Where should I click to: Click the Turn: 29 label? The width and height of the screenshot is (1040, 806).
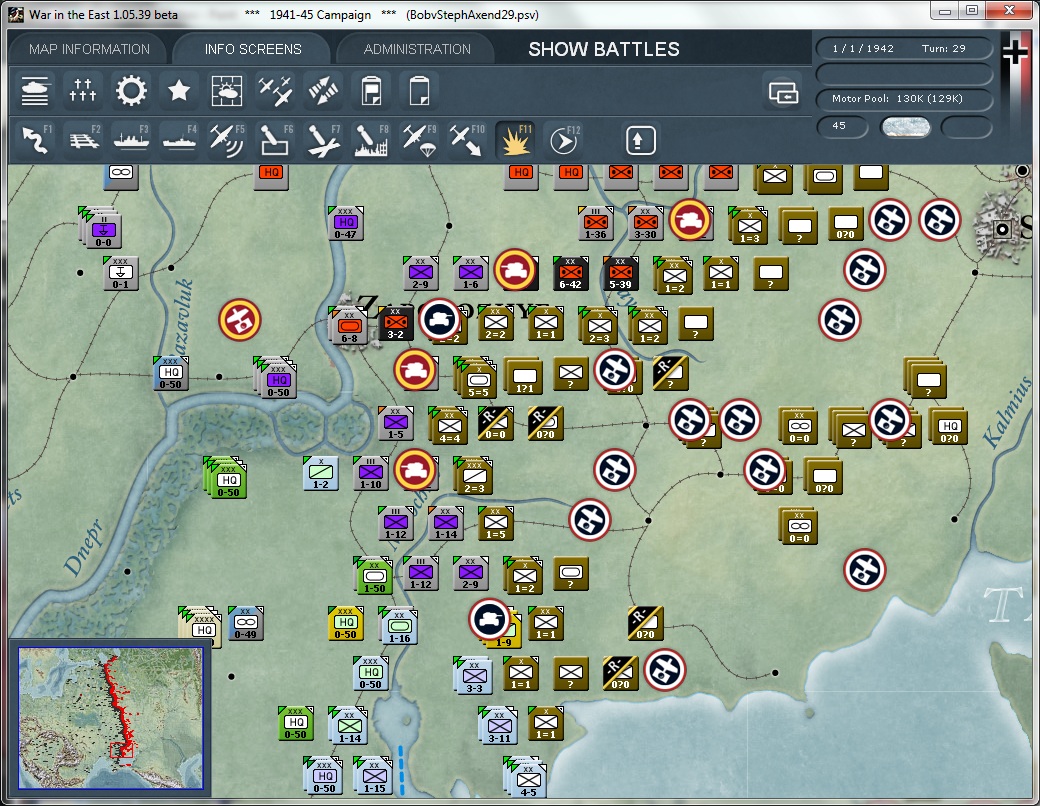coord(943,48)
